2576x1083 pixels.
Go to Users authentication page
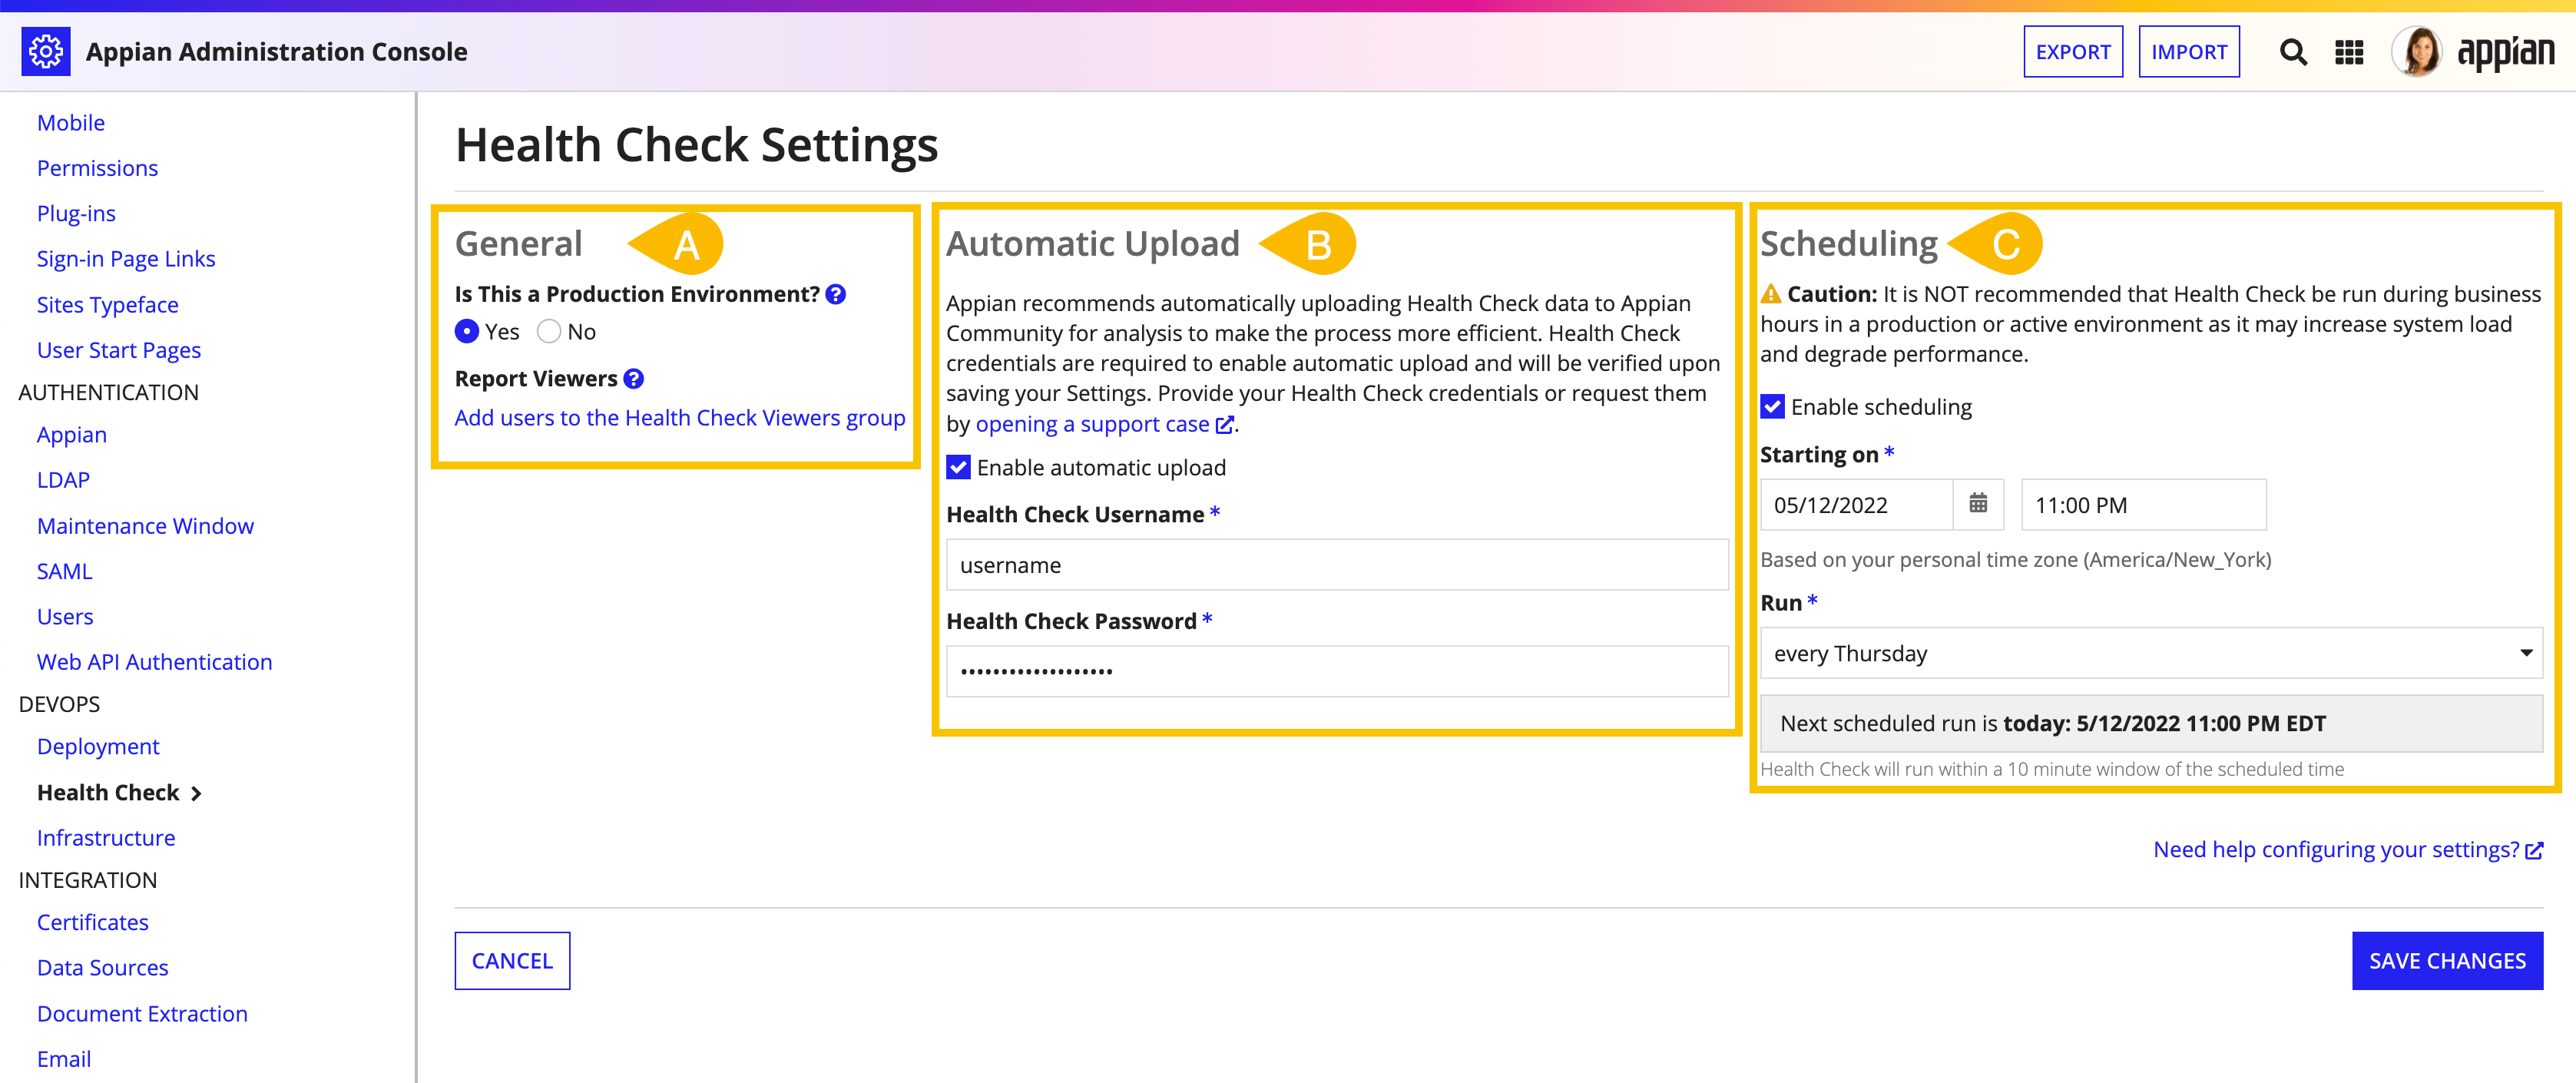[65, 617]
